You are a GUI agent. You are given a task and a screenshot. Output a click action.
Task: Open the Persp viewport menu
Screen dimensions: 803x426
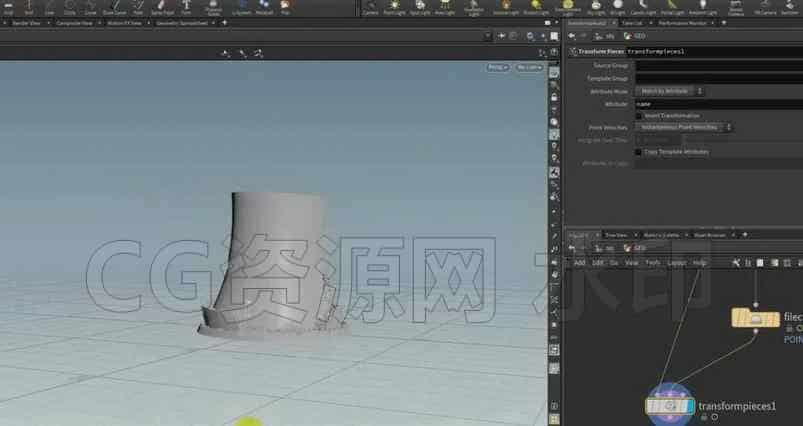[498, 68]
